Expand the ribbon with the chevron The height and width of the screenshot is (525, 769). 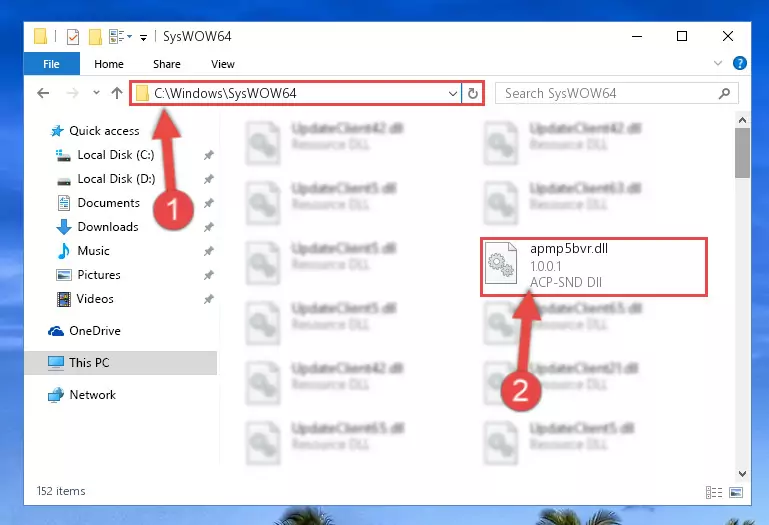(x=718, y=63)
